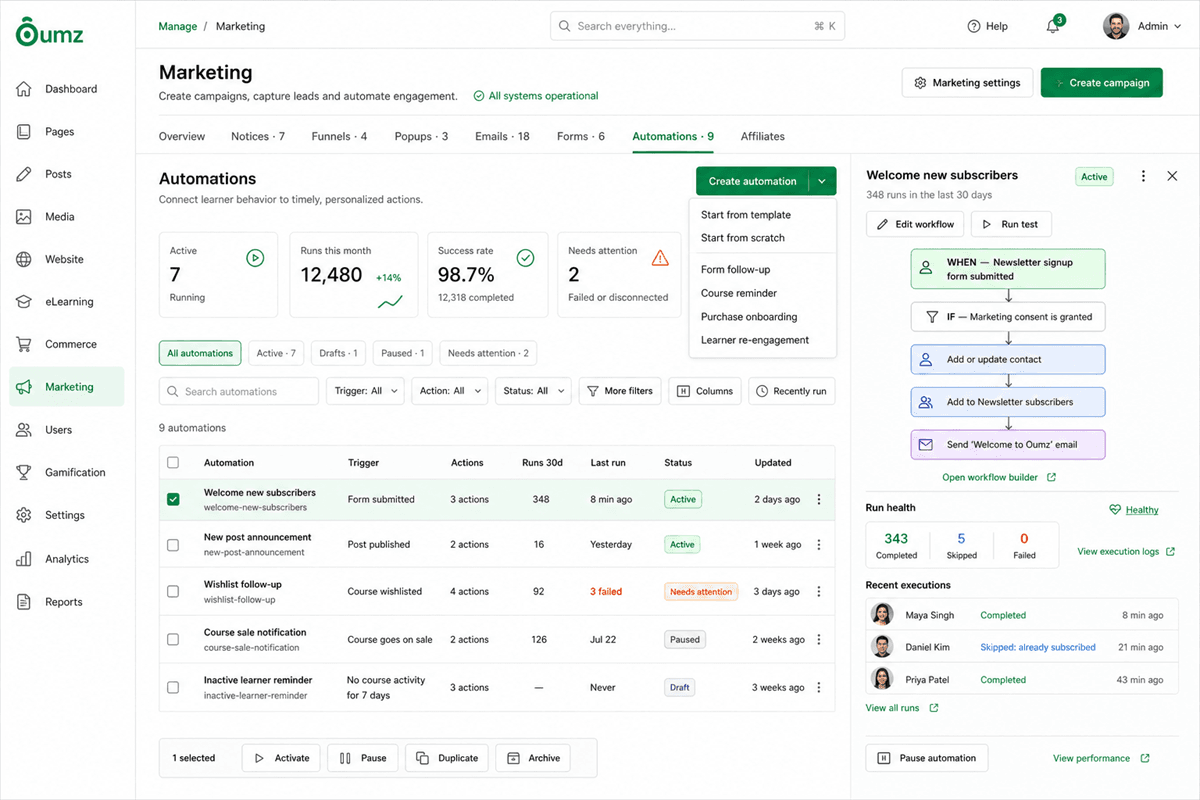Open Marketing settings
Viewport: 1200px width, 800px height.
pyautogui.click(x=966, y=83)
